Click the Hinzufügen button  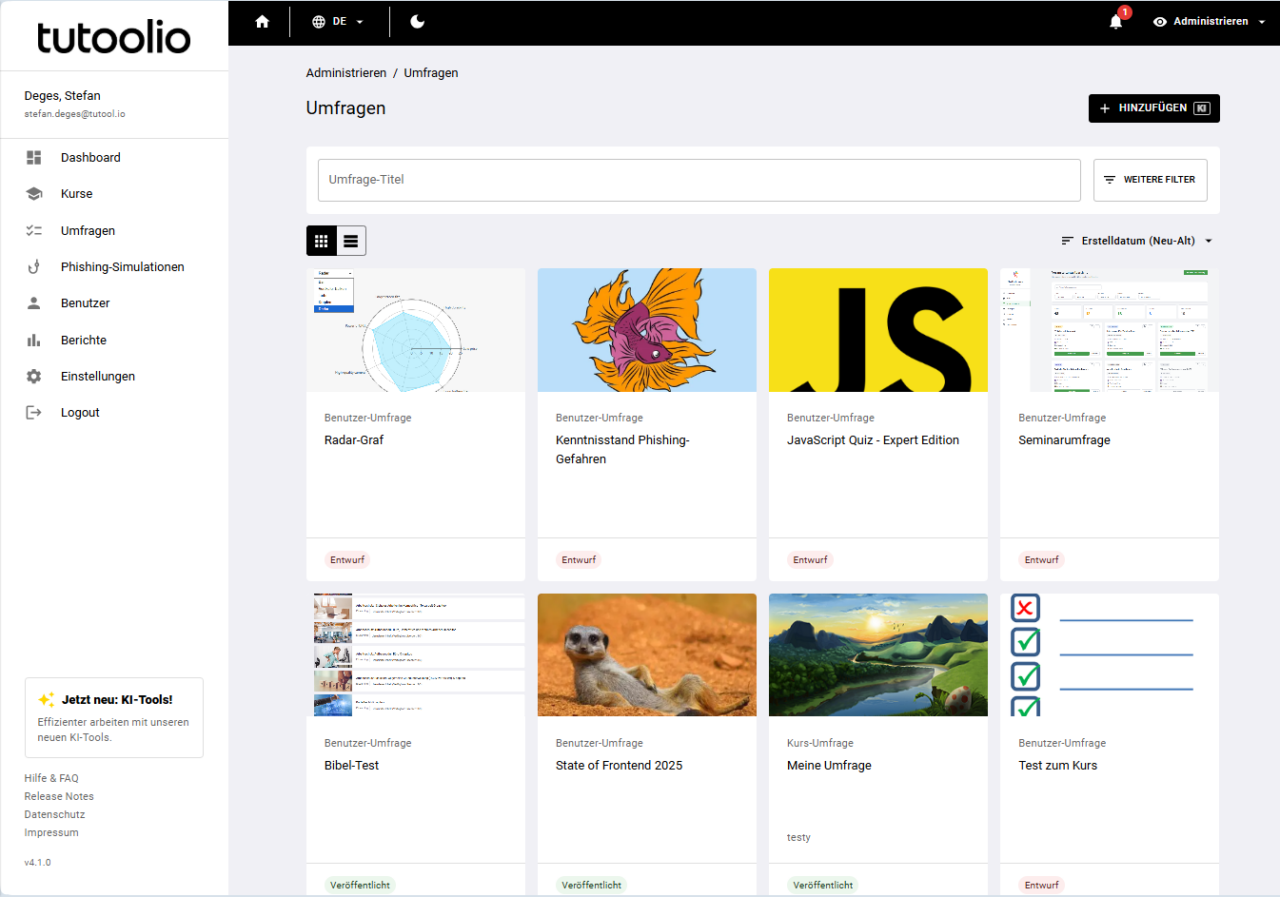pyautogui.click(x=1153, y=108)
